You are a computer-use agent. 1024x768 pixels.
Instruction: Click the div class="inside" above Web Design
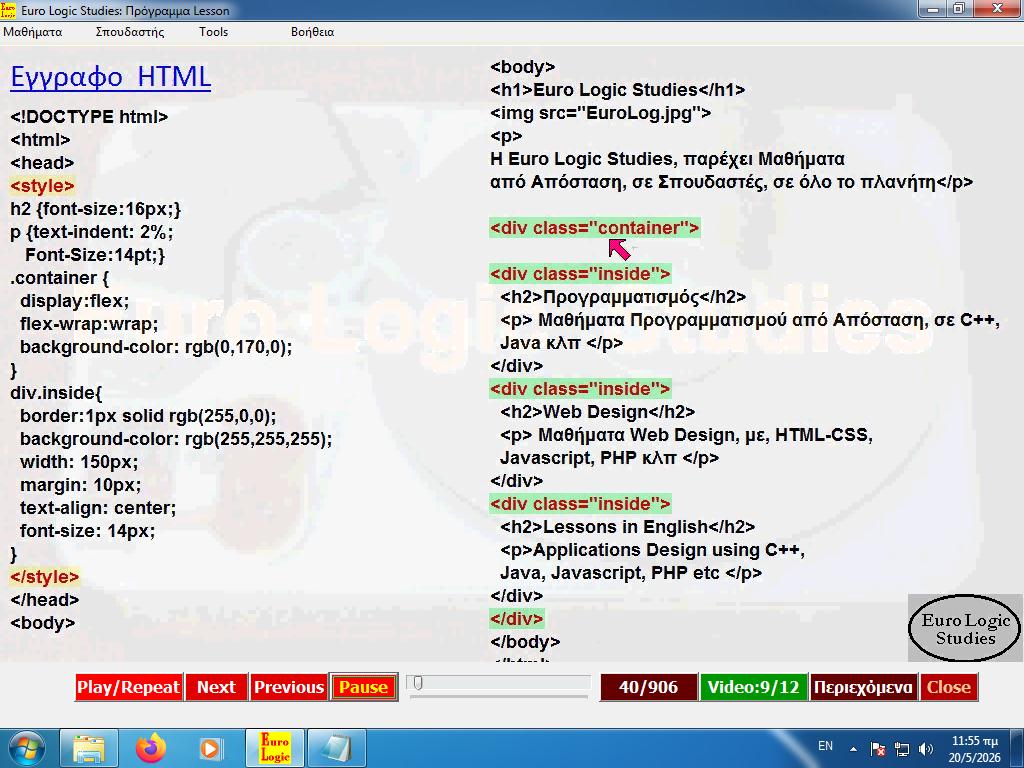(580, 389)
